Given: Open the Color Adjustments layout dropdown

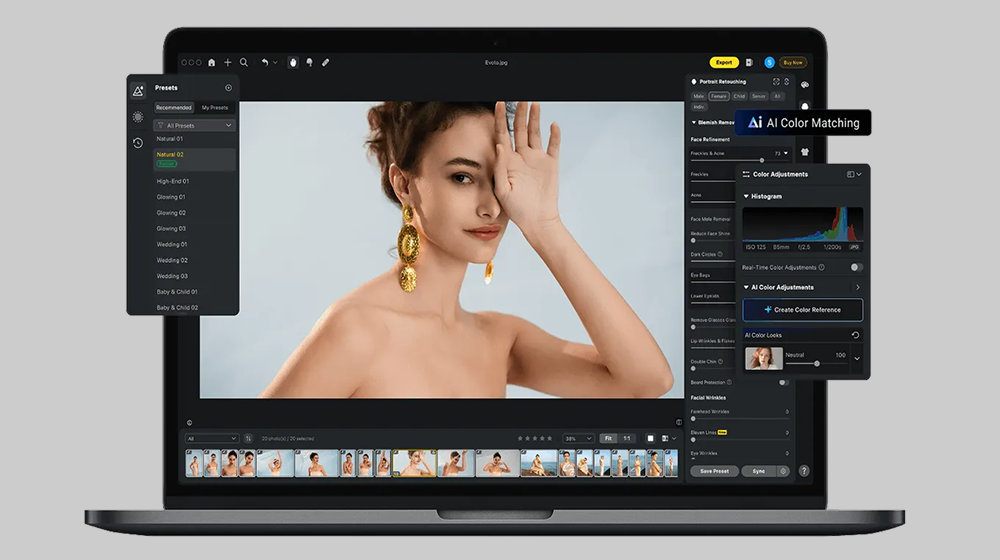Looking at the screenshot, I should point(854,174).
